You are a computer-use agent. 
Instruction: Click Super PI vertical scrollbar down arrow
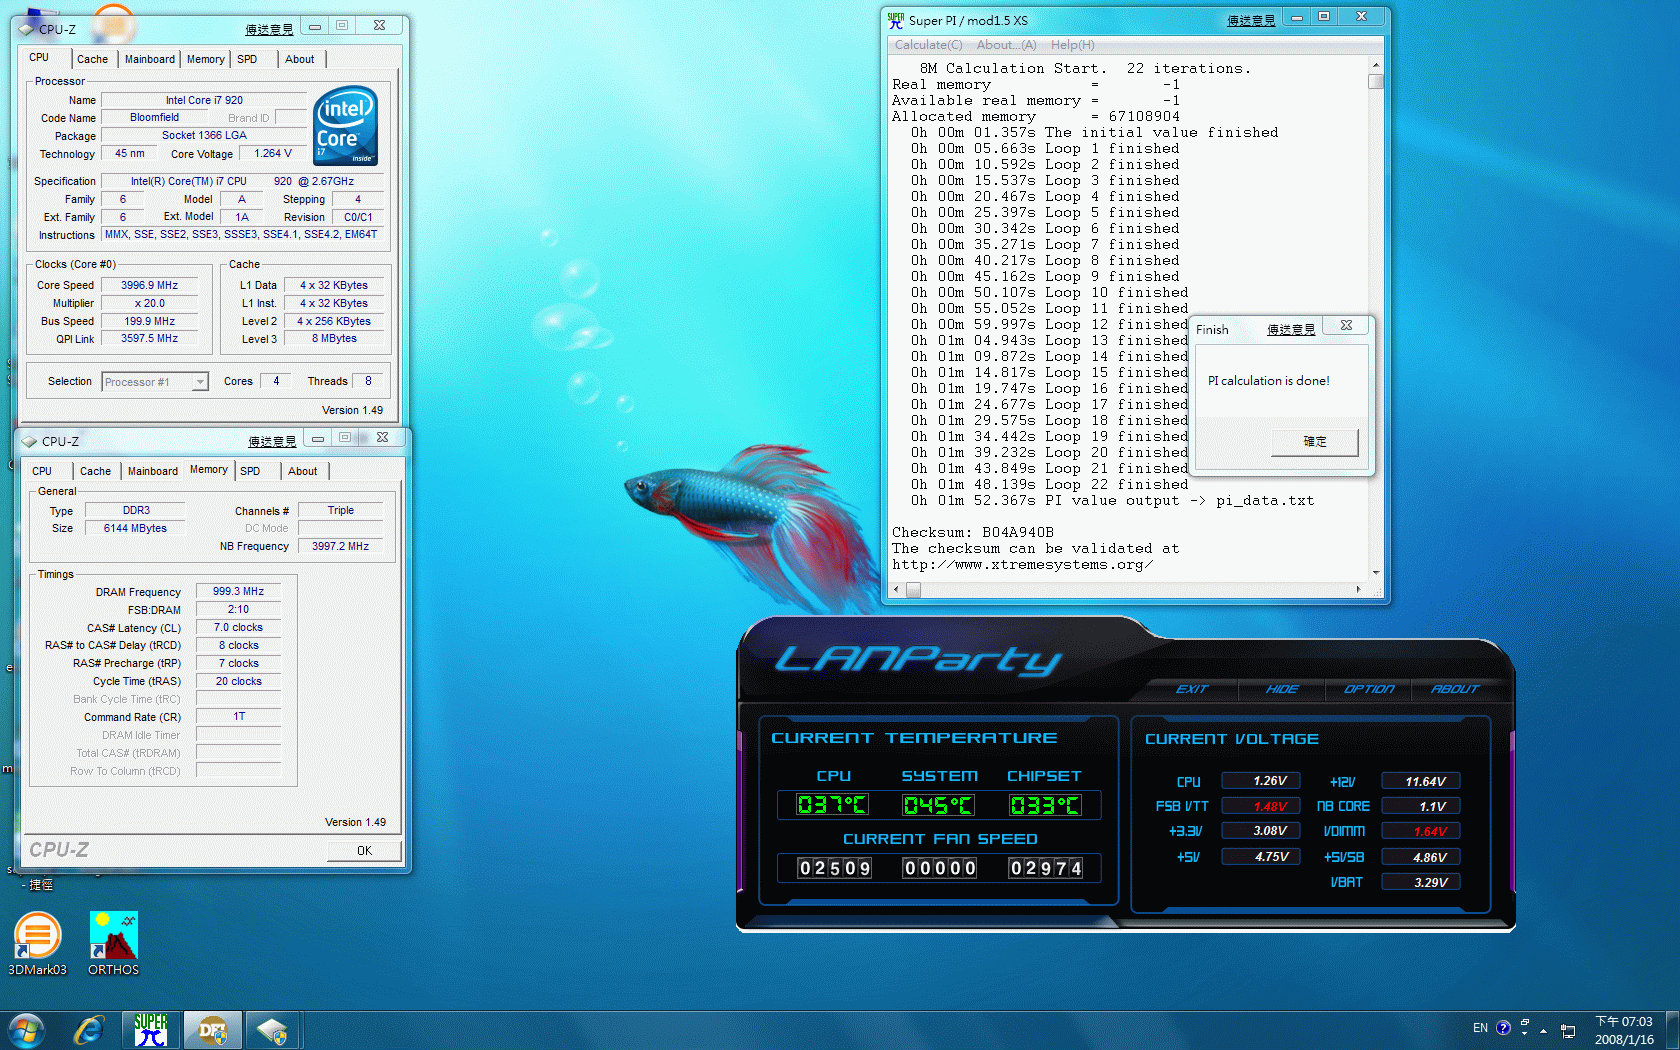[1376, 572]
